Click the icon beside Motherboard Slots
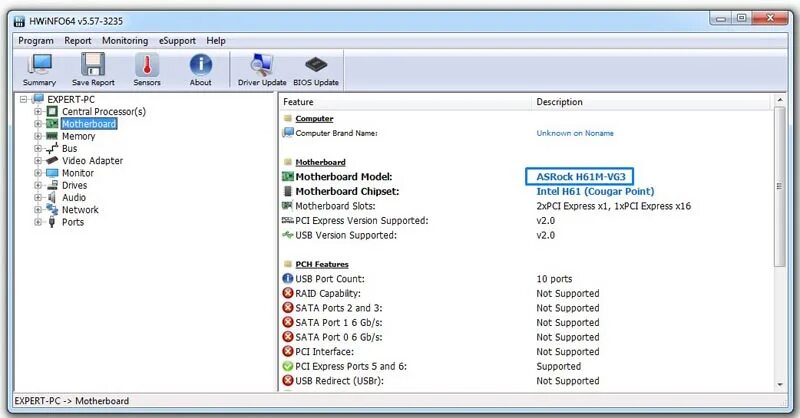The image size is (800, 418). (x=287, y=206)
